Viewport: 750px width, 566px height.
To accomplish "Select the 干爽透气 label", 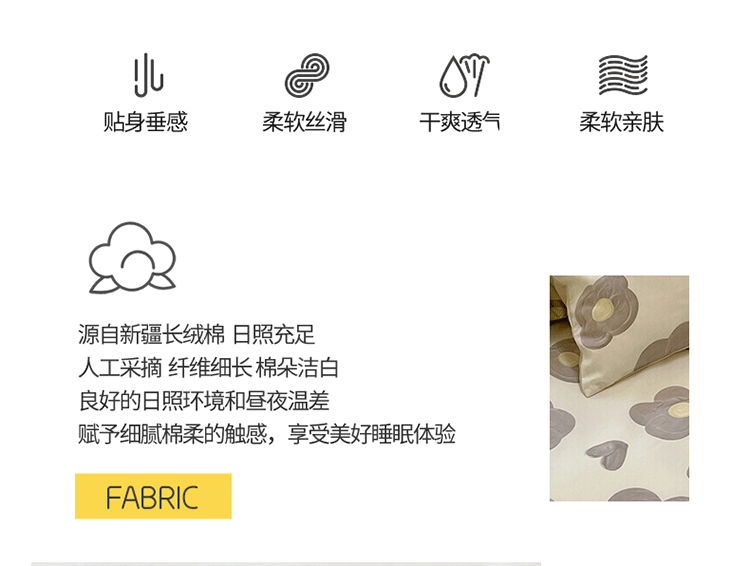I will (x=460, y=122).
